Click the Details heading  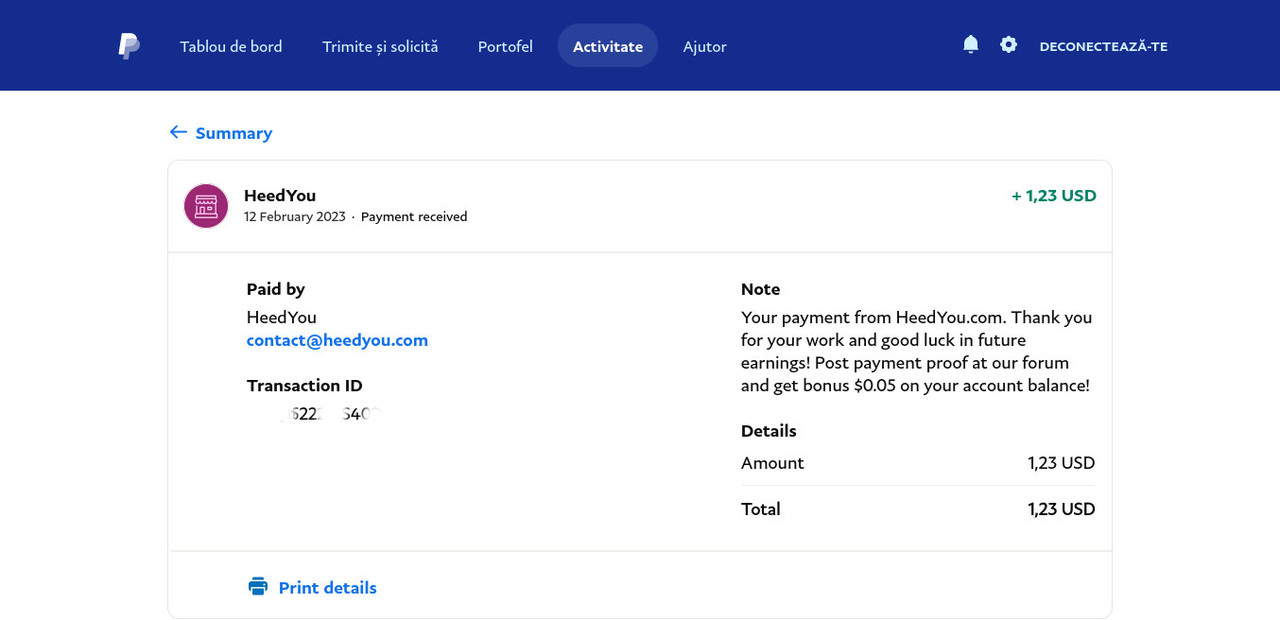click(x=769, y=431)
